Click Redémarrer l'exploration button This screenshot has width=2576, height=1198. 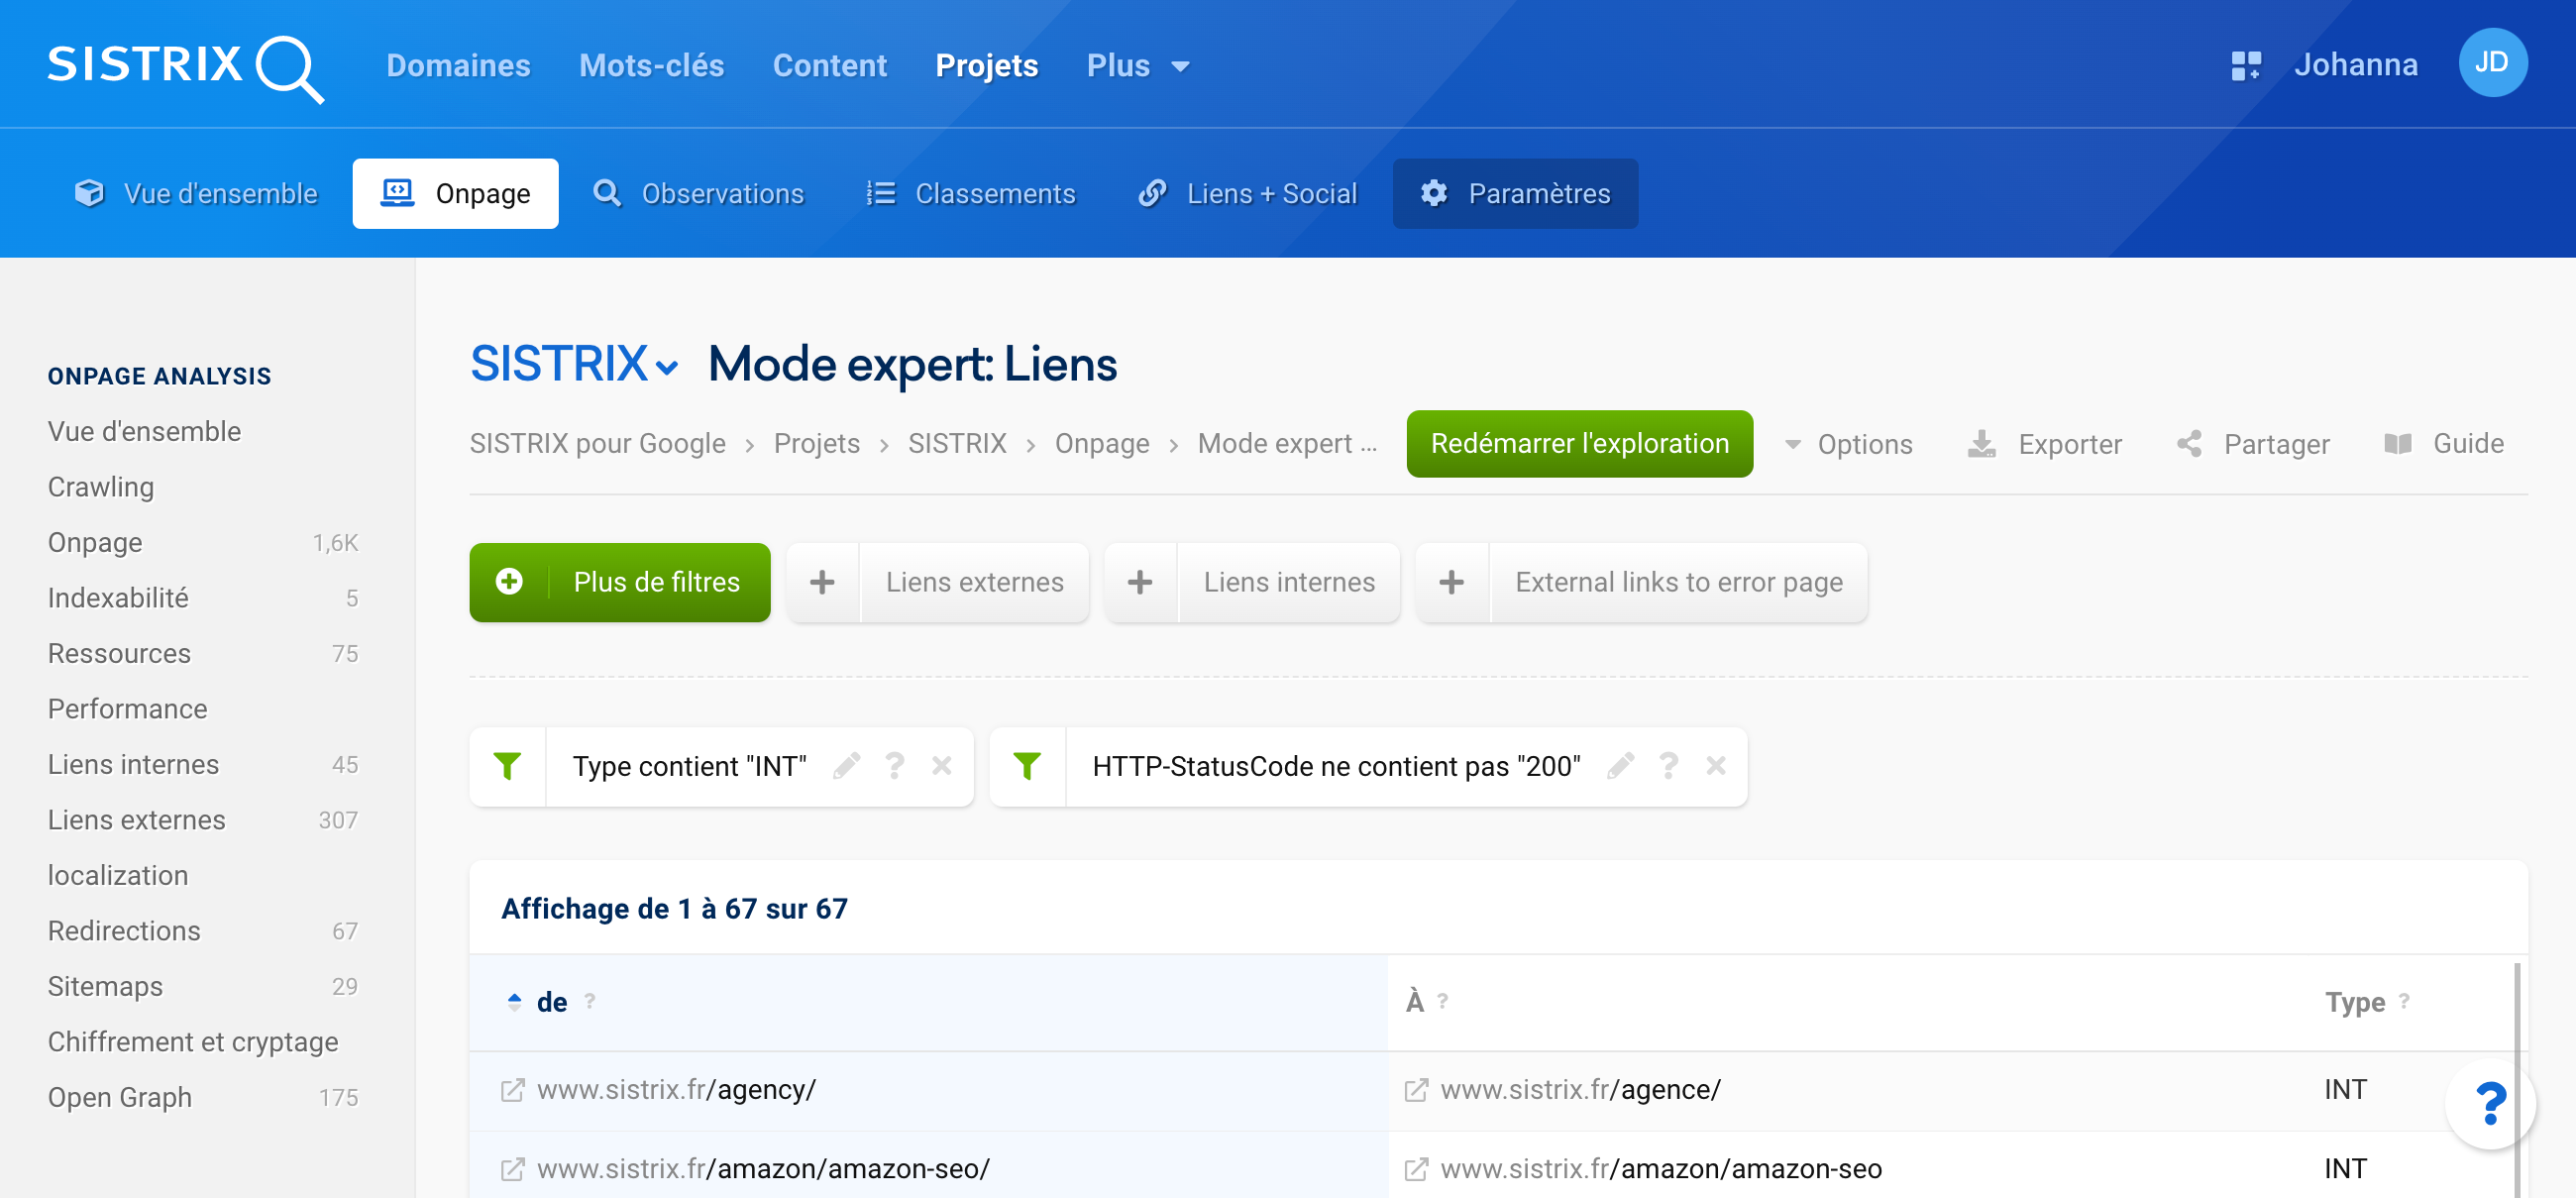pyautogui.click(x=1579, y=444)
